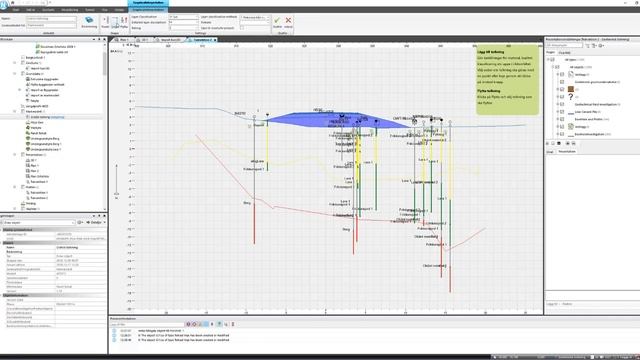The image size is (640, 360).
Task: Click the brown color swatch in the rules list
Action: pyautogui.click(x=571, y=89)
